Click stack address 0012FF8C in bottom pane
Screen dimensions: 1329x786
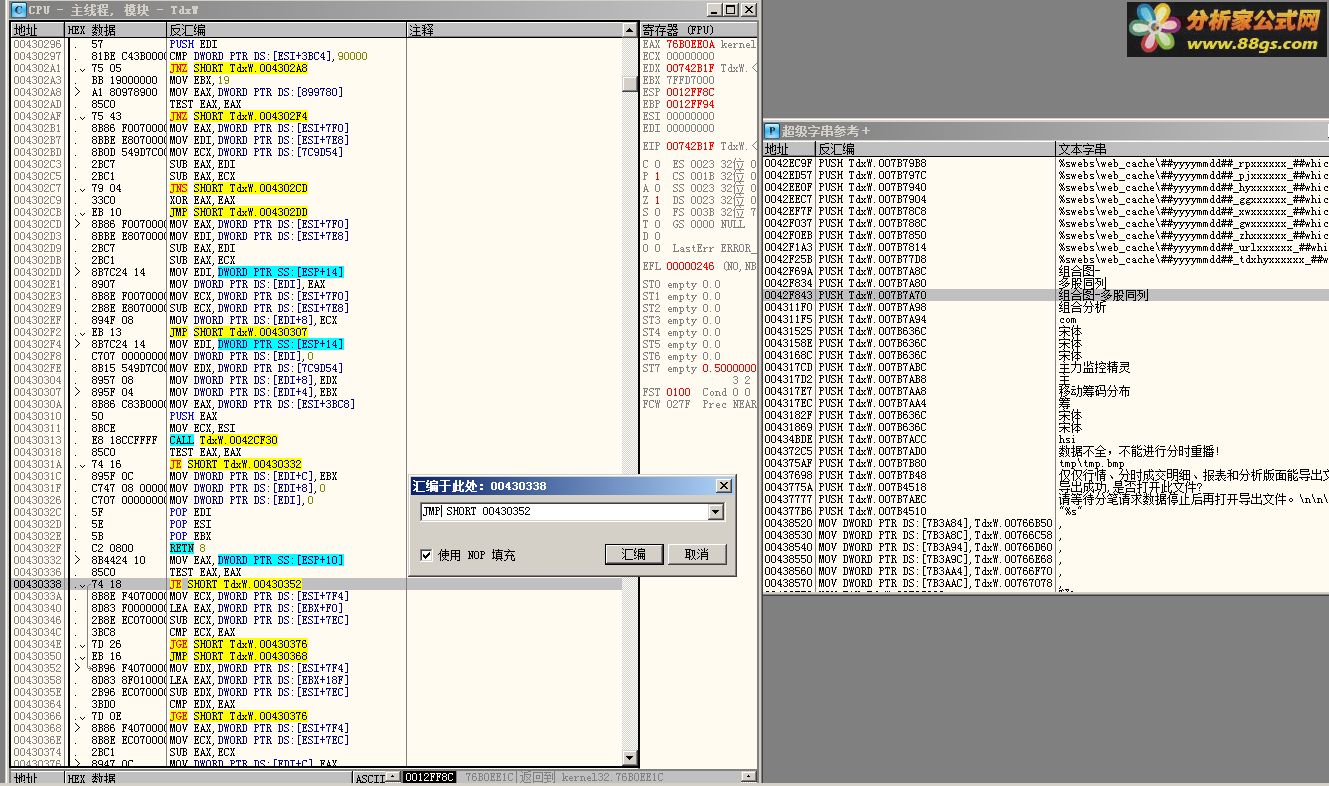click(429, 777)
